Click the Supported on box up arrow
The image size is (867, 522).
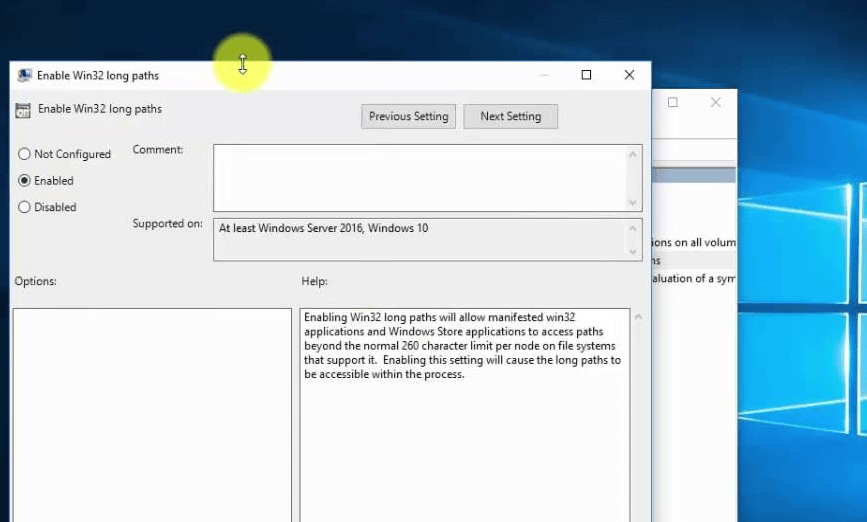[633, 228]
